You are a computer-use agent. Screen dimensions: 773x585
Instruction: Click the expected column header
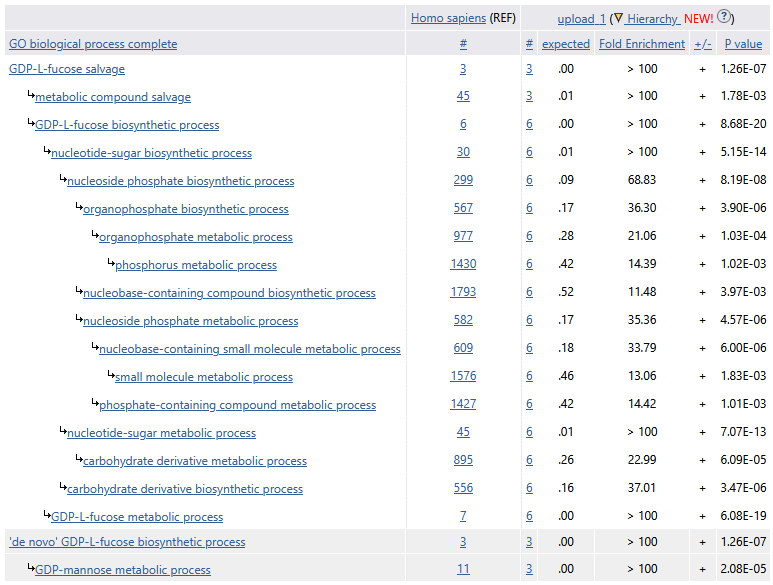566,44
